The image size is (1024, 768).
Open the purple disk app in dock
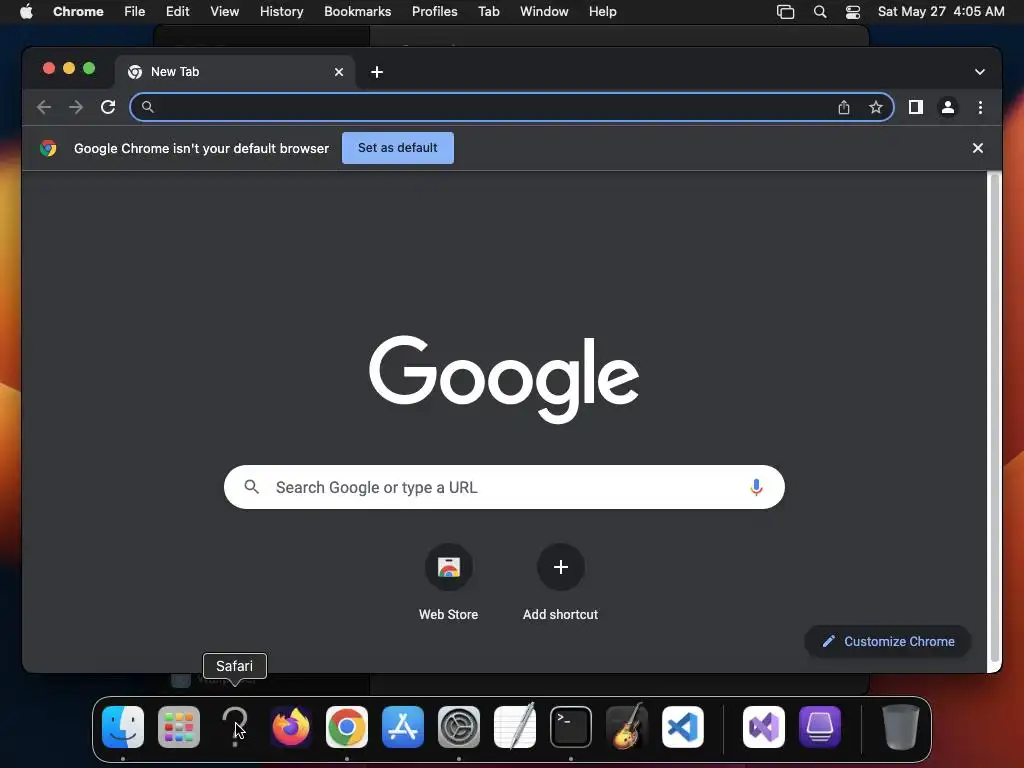click(820, 727)
